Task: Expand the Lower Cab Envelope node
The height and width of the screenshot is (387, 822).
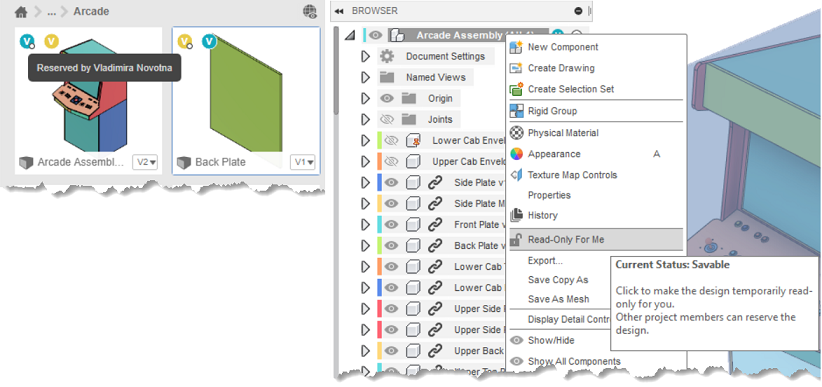Action: (366, 141)
